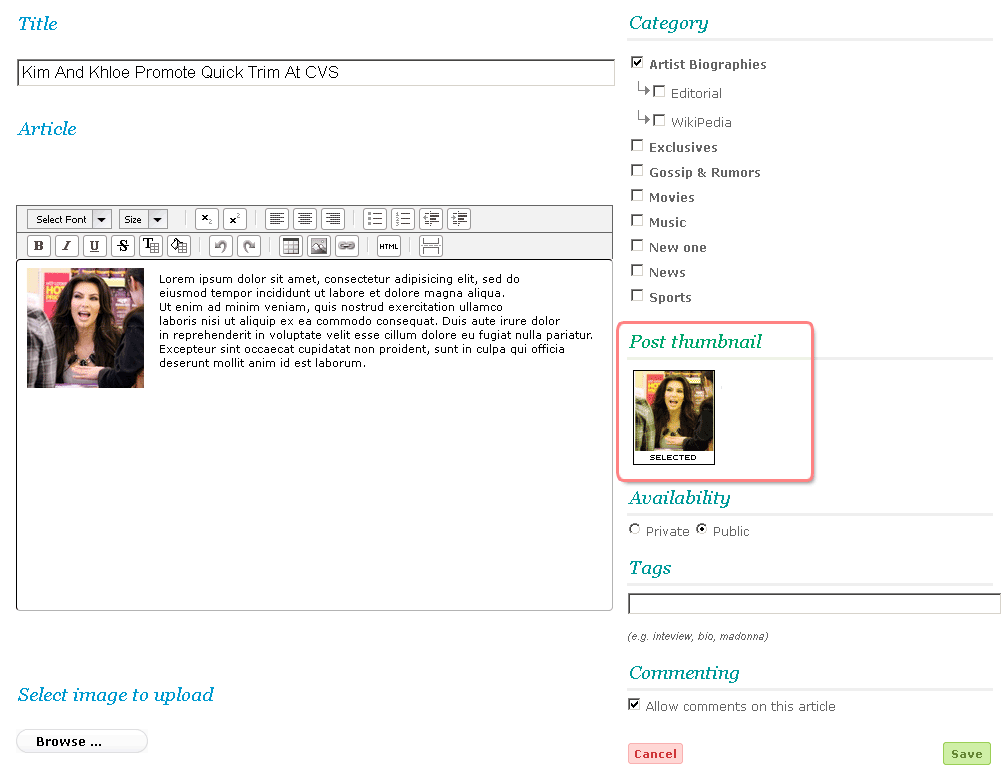Redo the last edit
This screenshot has height=783, width=1007.
pyautogui.click(x=249, y=246)
